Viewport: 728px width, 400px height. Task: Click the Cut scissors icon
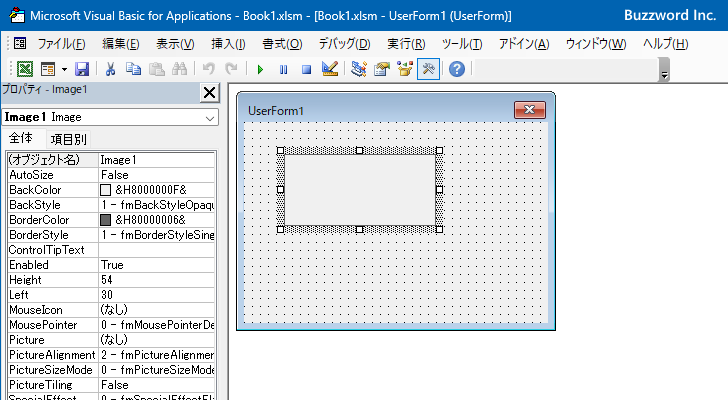coord(110,69)
